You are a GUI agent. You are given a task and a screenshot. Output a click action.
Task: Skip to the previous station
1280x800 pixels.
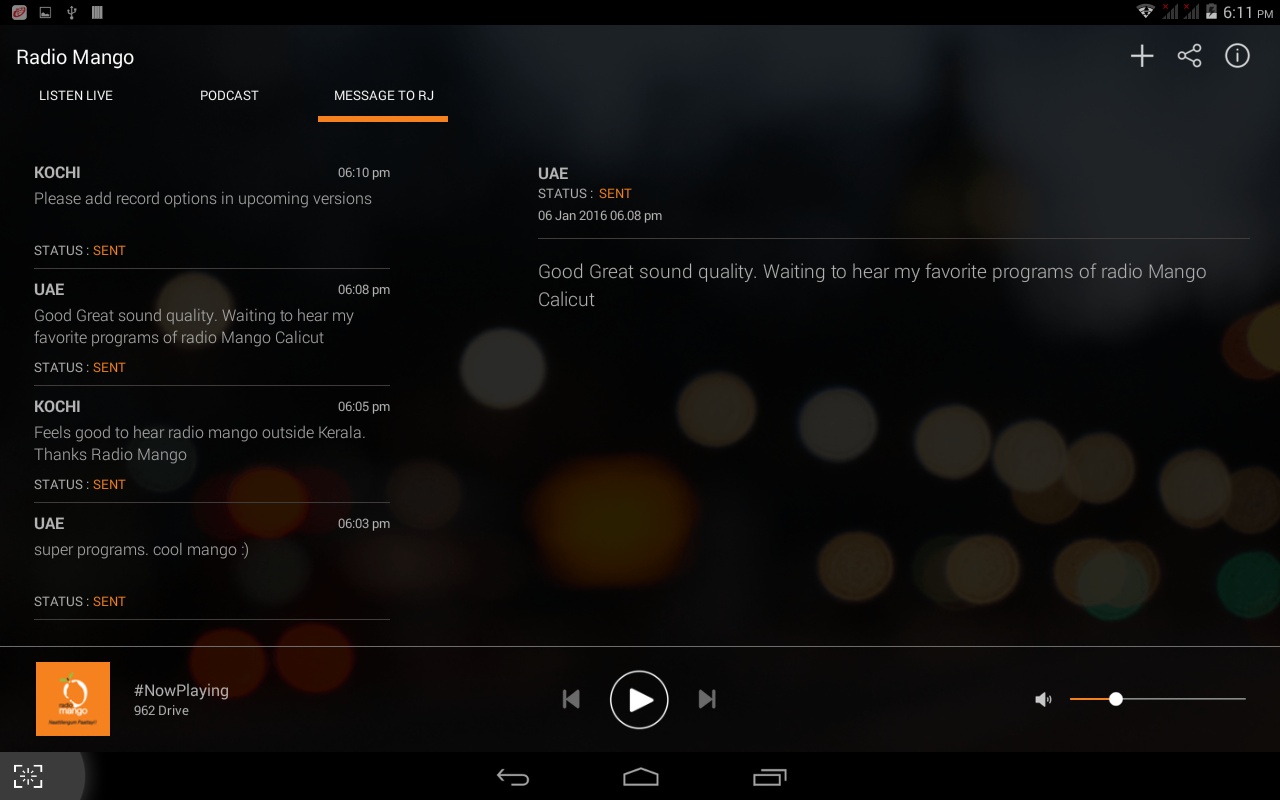pyautogui.click(x=571, y=699)
